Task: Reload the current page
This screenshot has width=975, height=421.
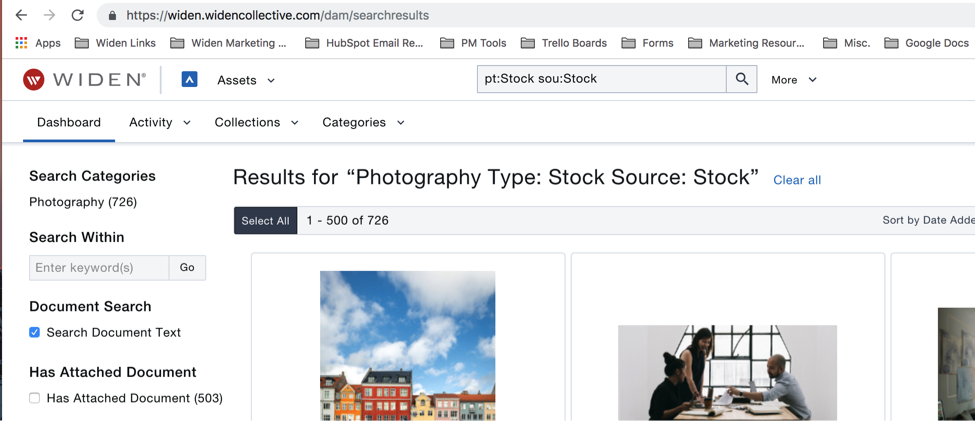Action: [77, 15]
